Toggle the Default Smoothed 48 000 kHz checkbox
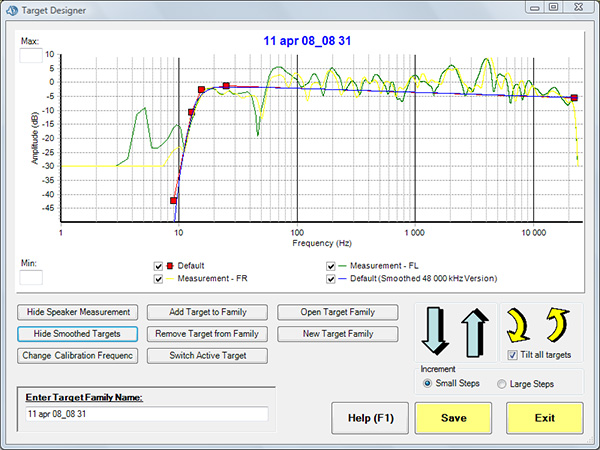 pos(330,278)
